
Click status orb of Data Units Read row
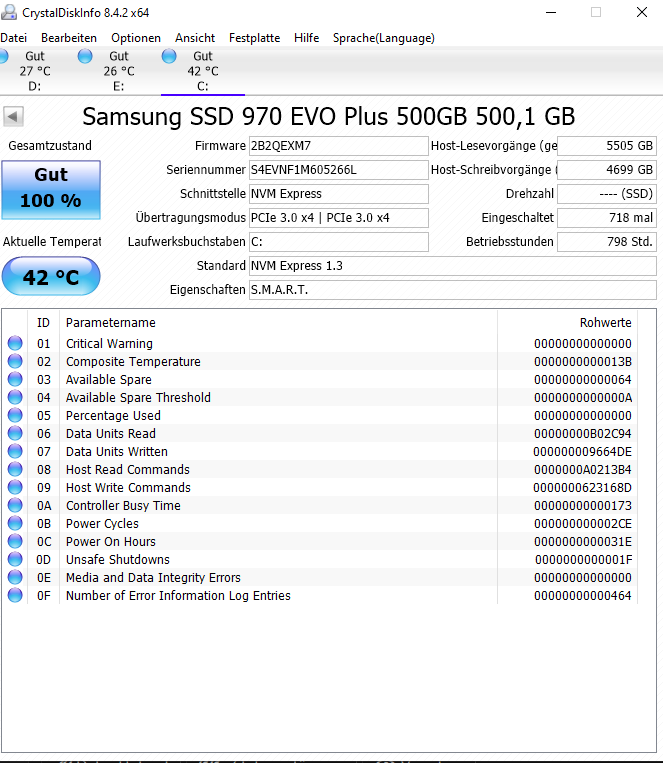pyautogui.click(x=15, y=433)
